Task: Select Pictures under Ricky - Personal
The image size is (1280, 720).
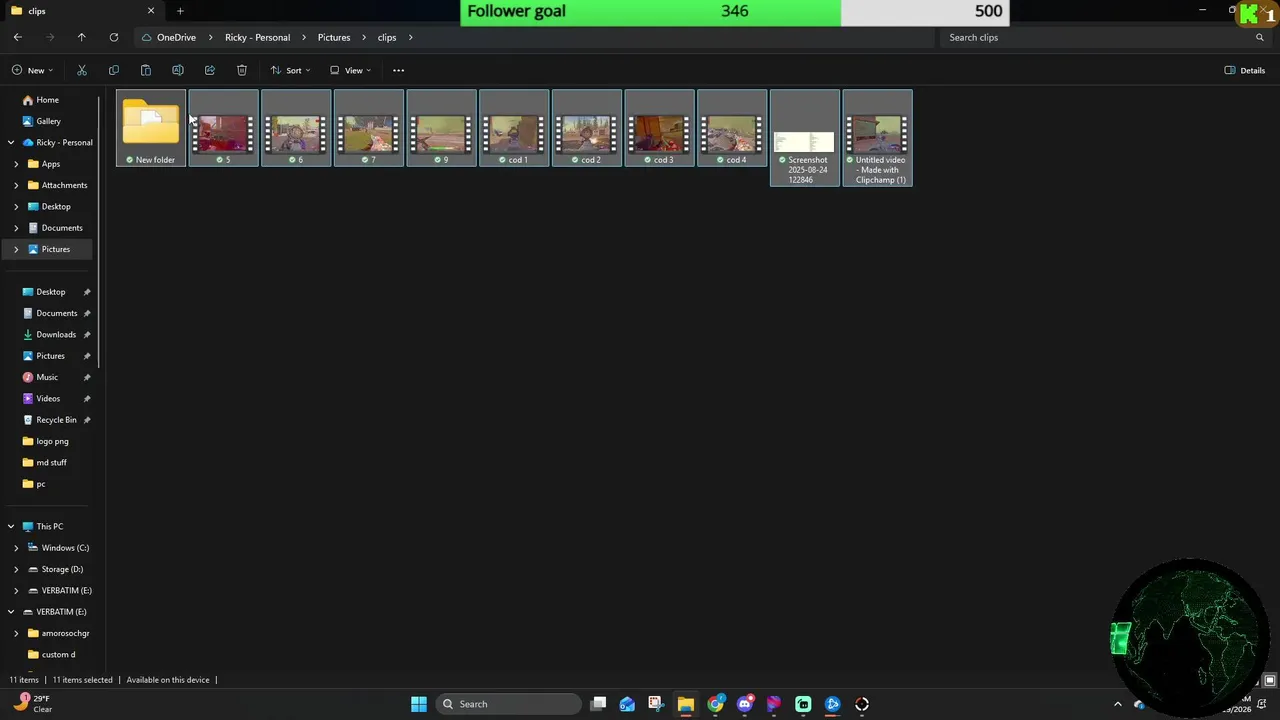Action: (56, 249)
